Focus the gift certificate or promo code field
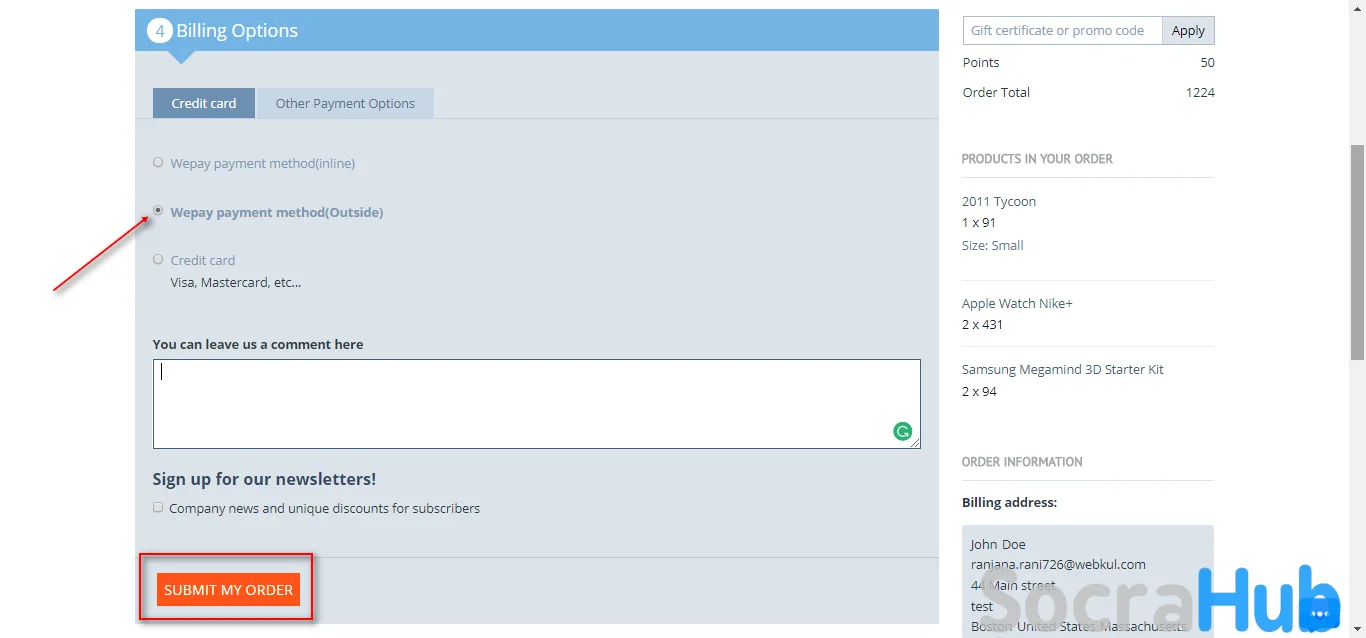Viewport: 1366px width, 638px height. tap(1062, 30)
